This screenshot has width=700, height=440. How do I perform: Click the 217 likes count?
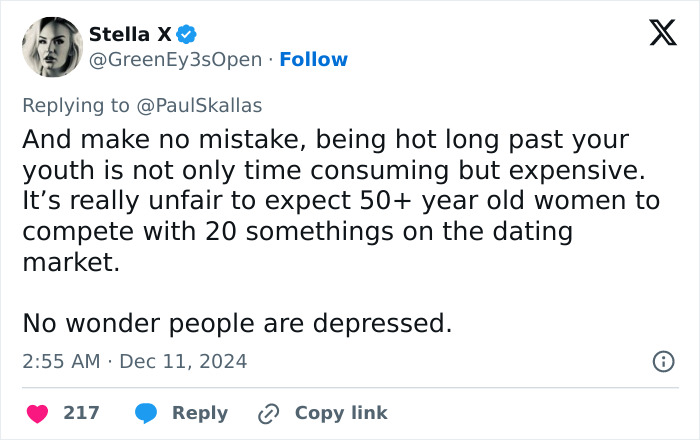[81, 413]
